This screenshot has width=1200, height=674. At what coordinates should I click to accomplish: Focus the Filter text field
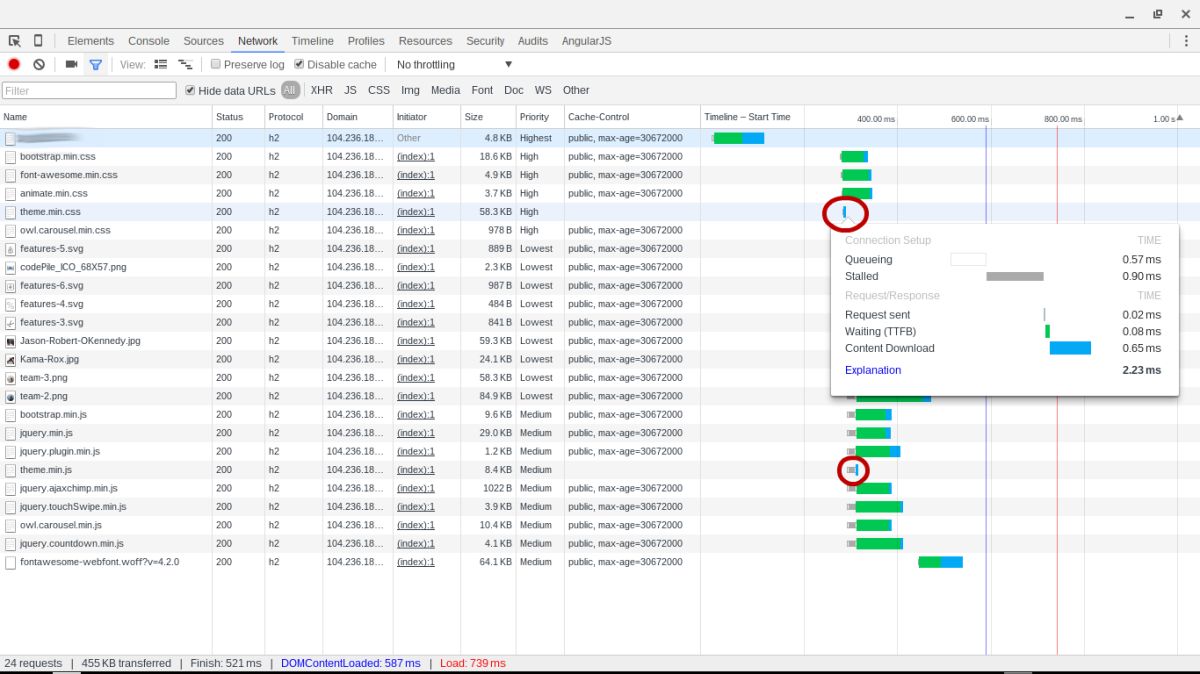point(89,90)
